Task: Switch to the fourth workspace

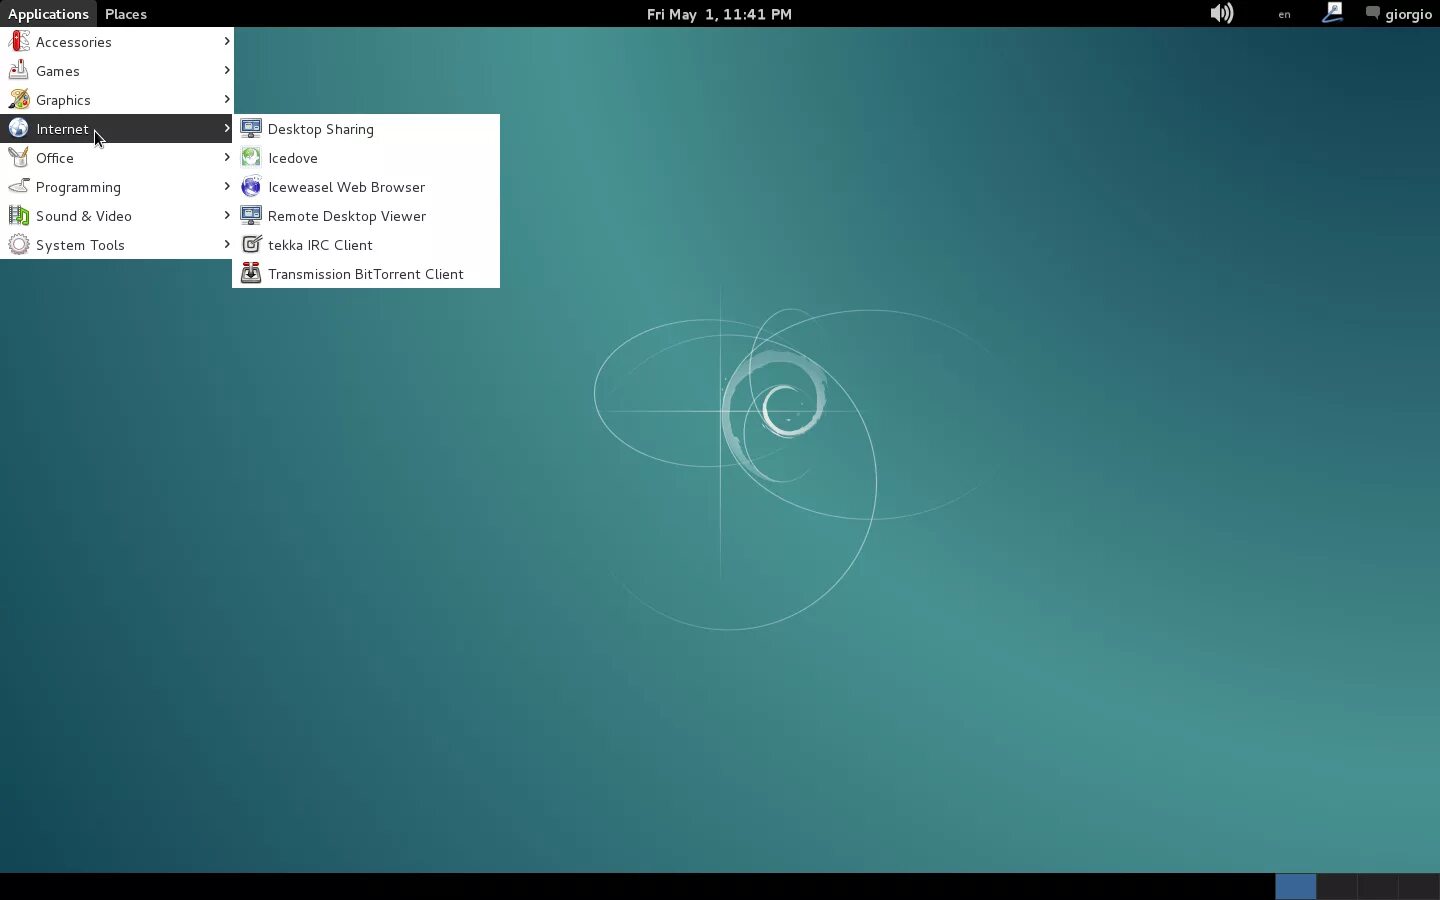Action: 1418,887
